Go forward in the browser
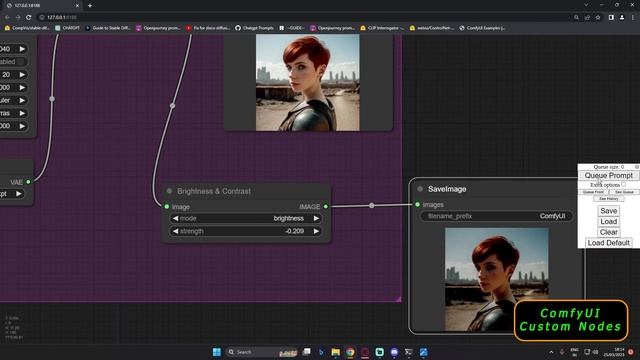Screen dimensions: 640x360 [18, 17]
